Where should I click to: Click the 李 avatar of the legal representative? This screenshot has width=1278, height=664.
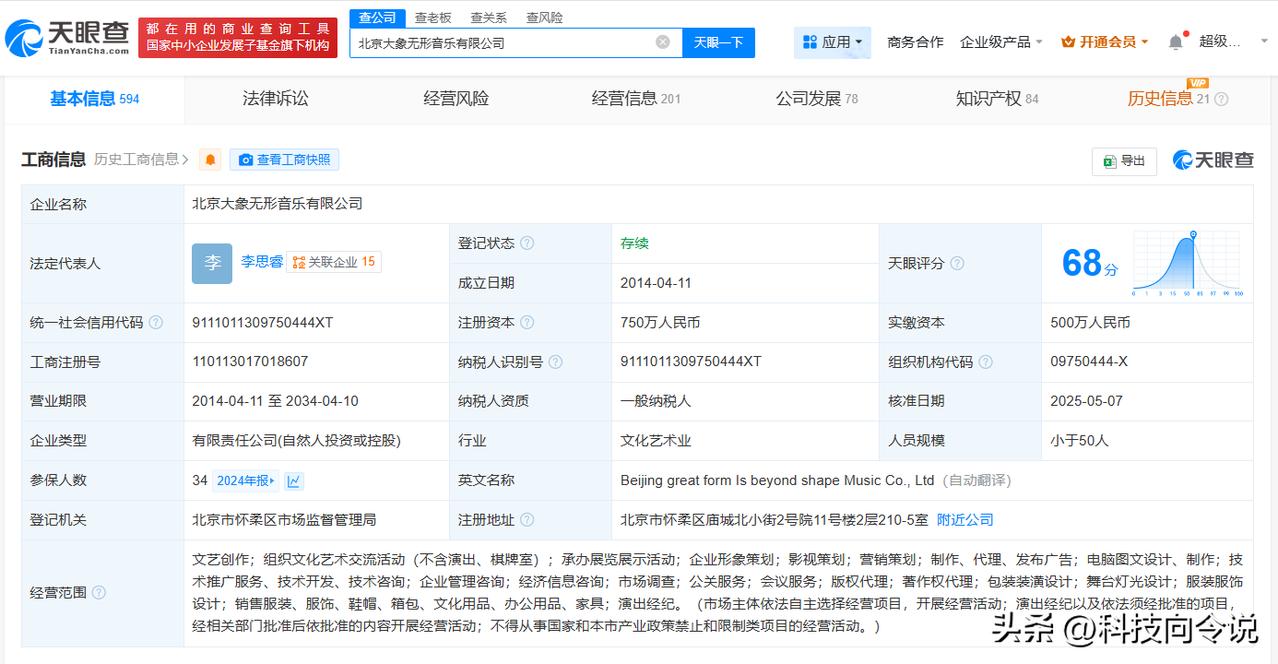[212, 263]
